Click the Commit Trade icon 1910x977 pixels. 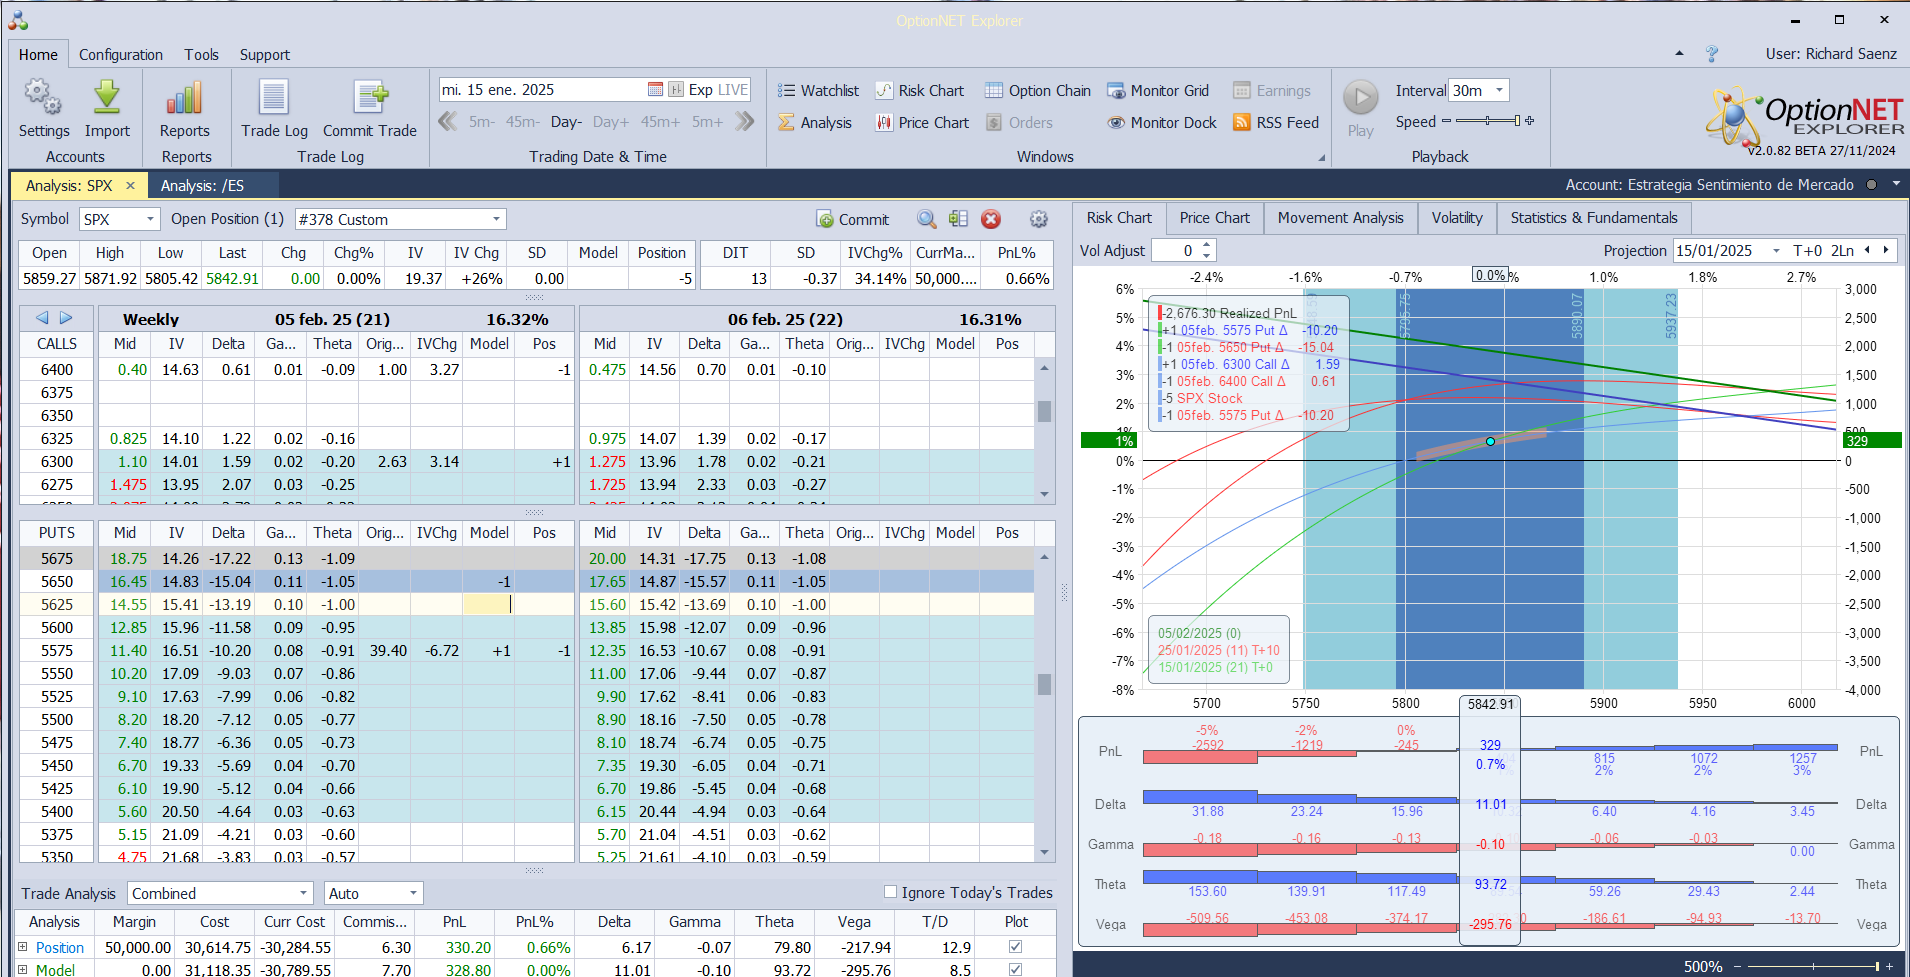pyautogui.click(x=370, y=98)
